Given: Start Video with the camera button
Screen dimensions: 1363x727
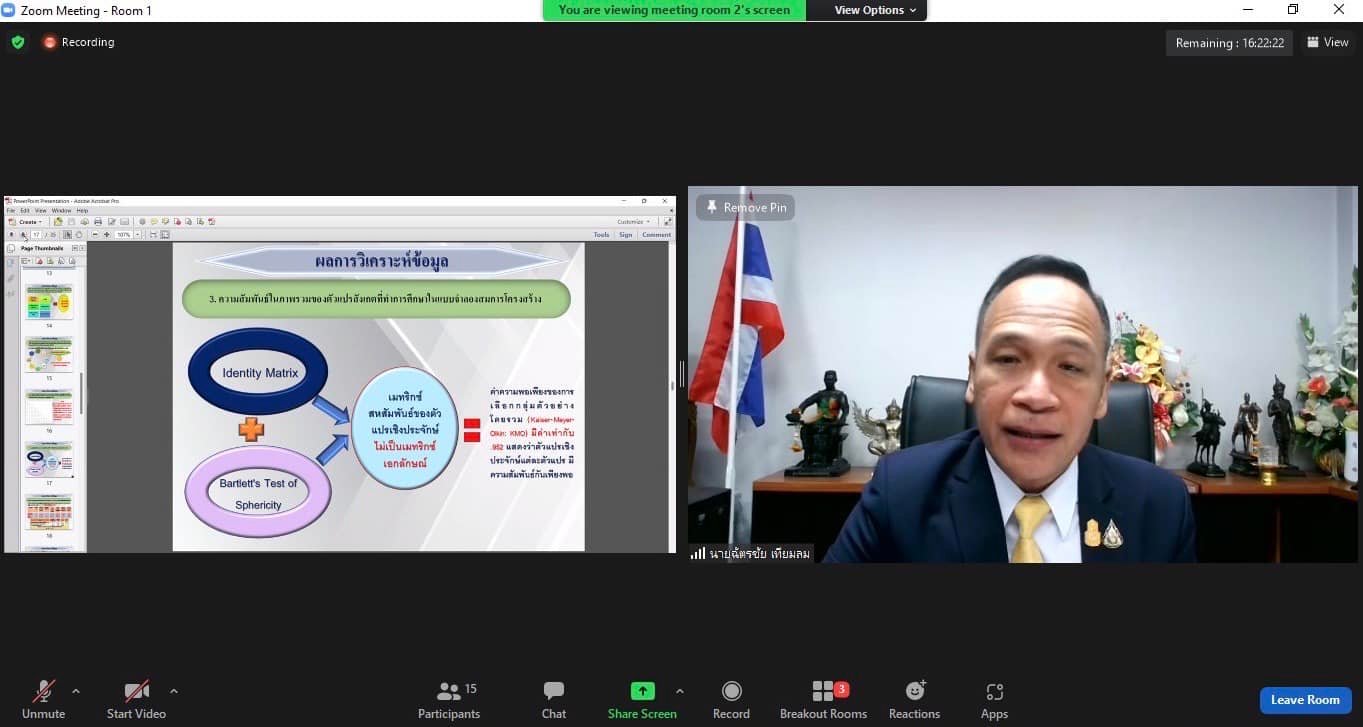Looking at the screenshot, I should (136, 692).
